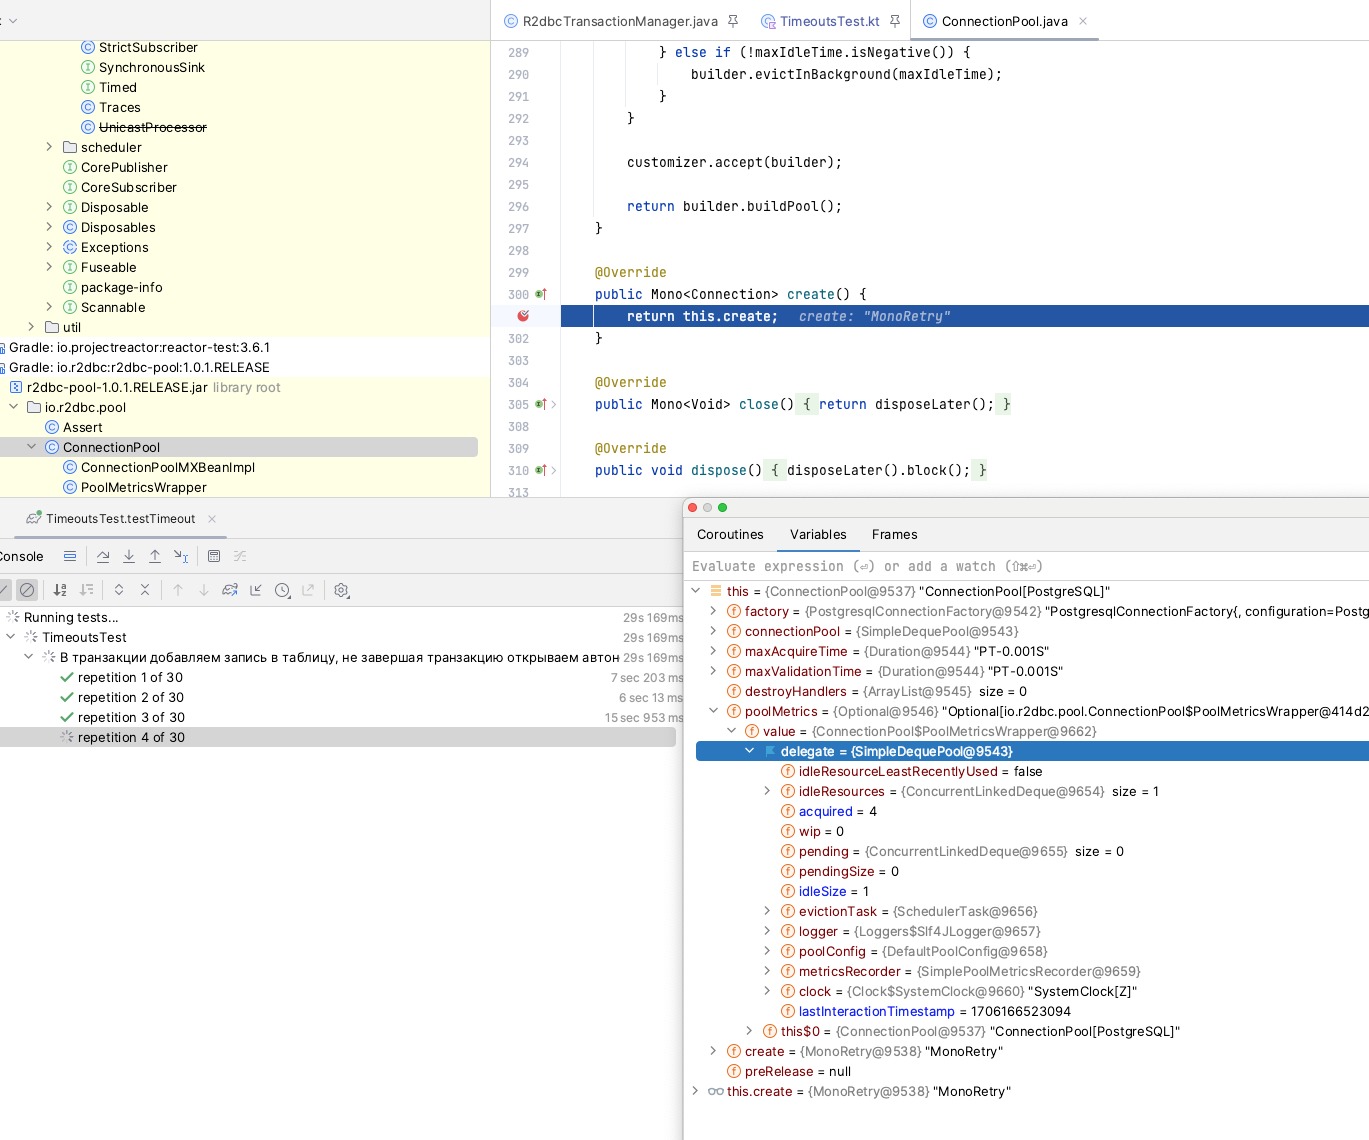Click the green zoom button of debugger window
This screenshot has width=1369, height=1140.
coord(722,508)
